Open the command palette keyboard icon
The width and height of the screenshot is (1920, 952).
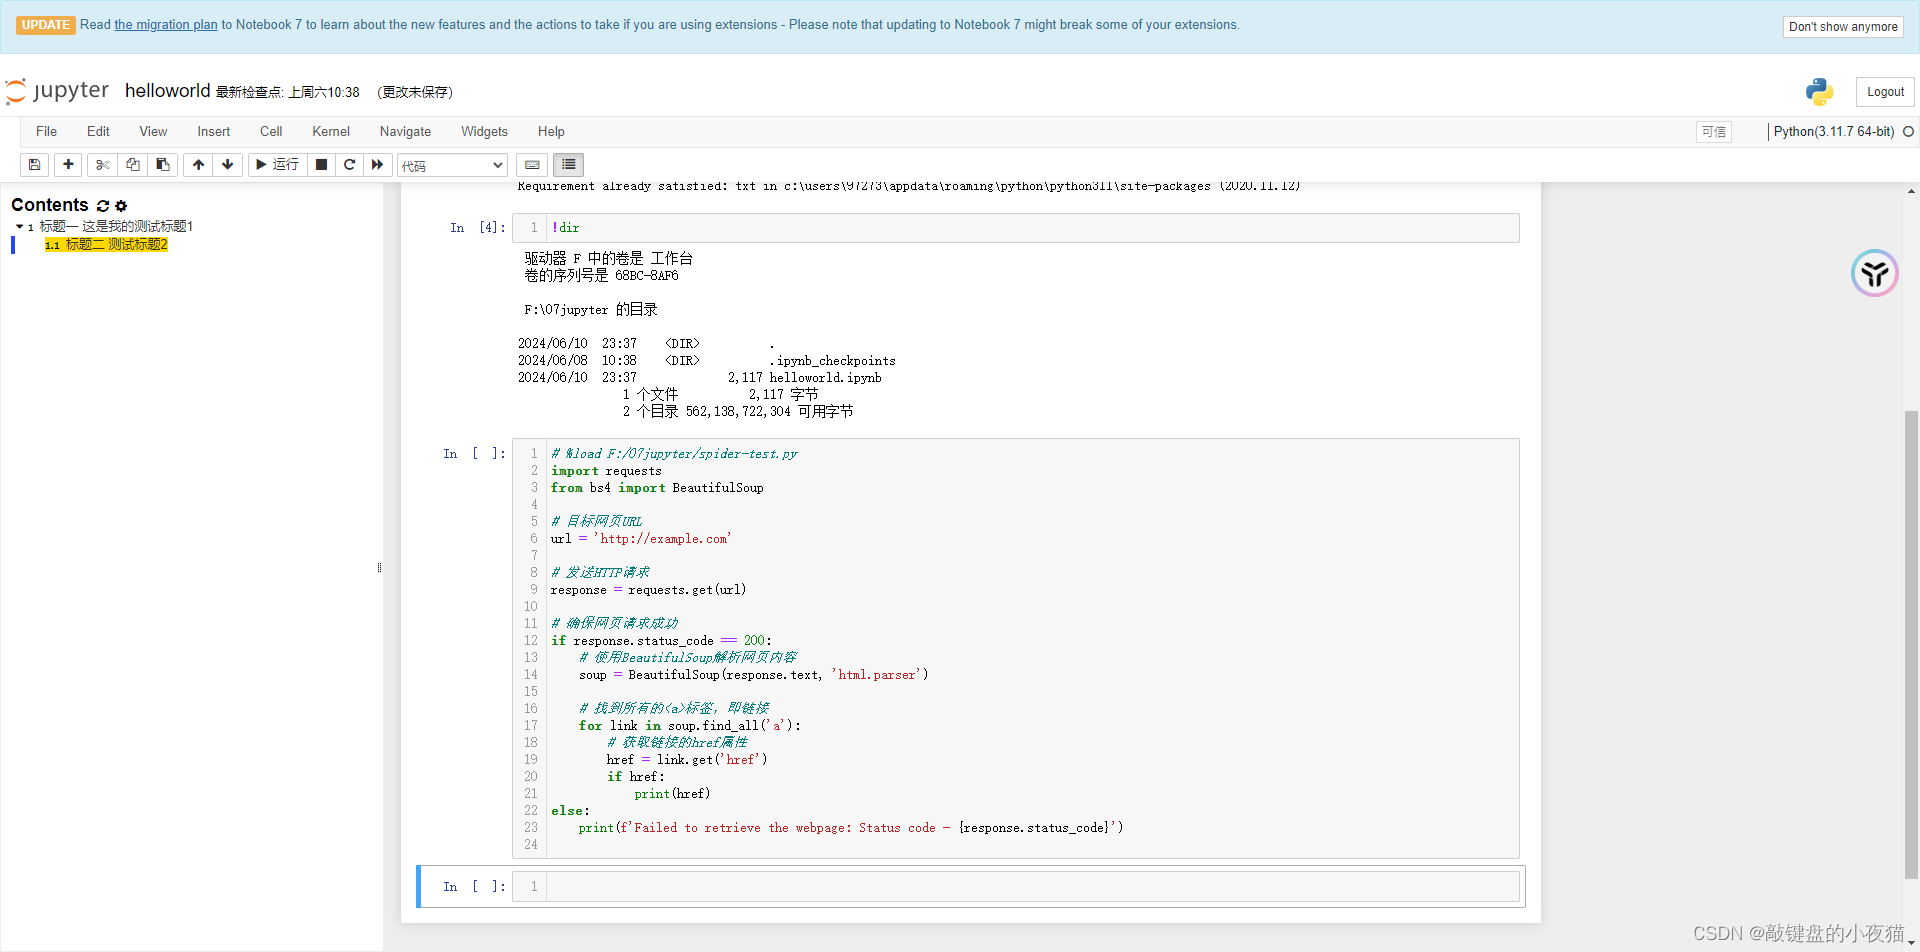[x=532, y=165]
